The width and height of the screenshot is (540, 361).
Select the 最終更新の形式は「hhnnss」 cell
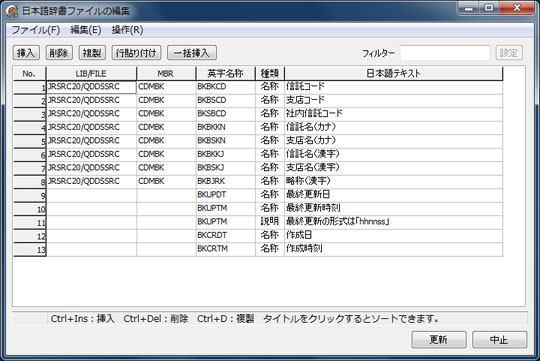click(x=394, y=222)
